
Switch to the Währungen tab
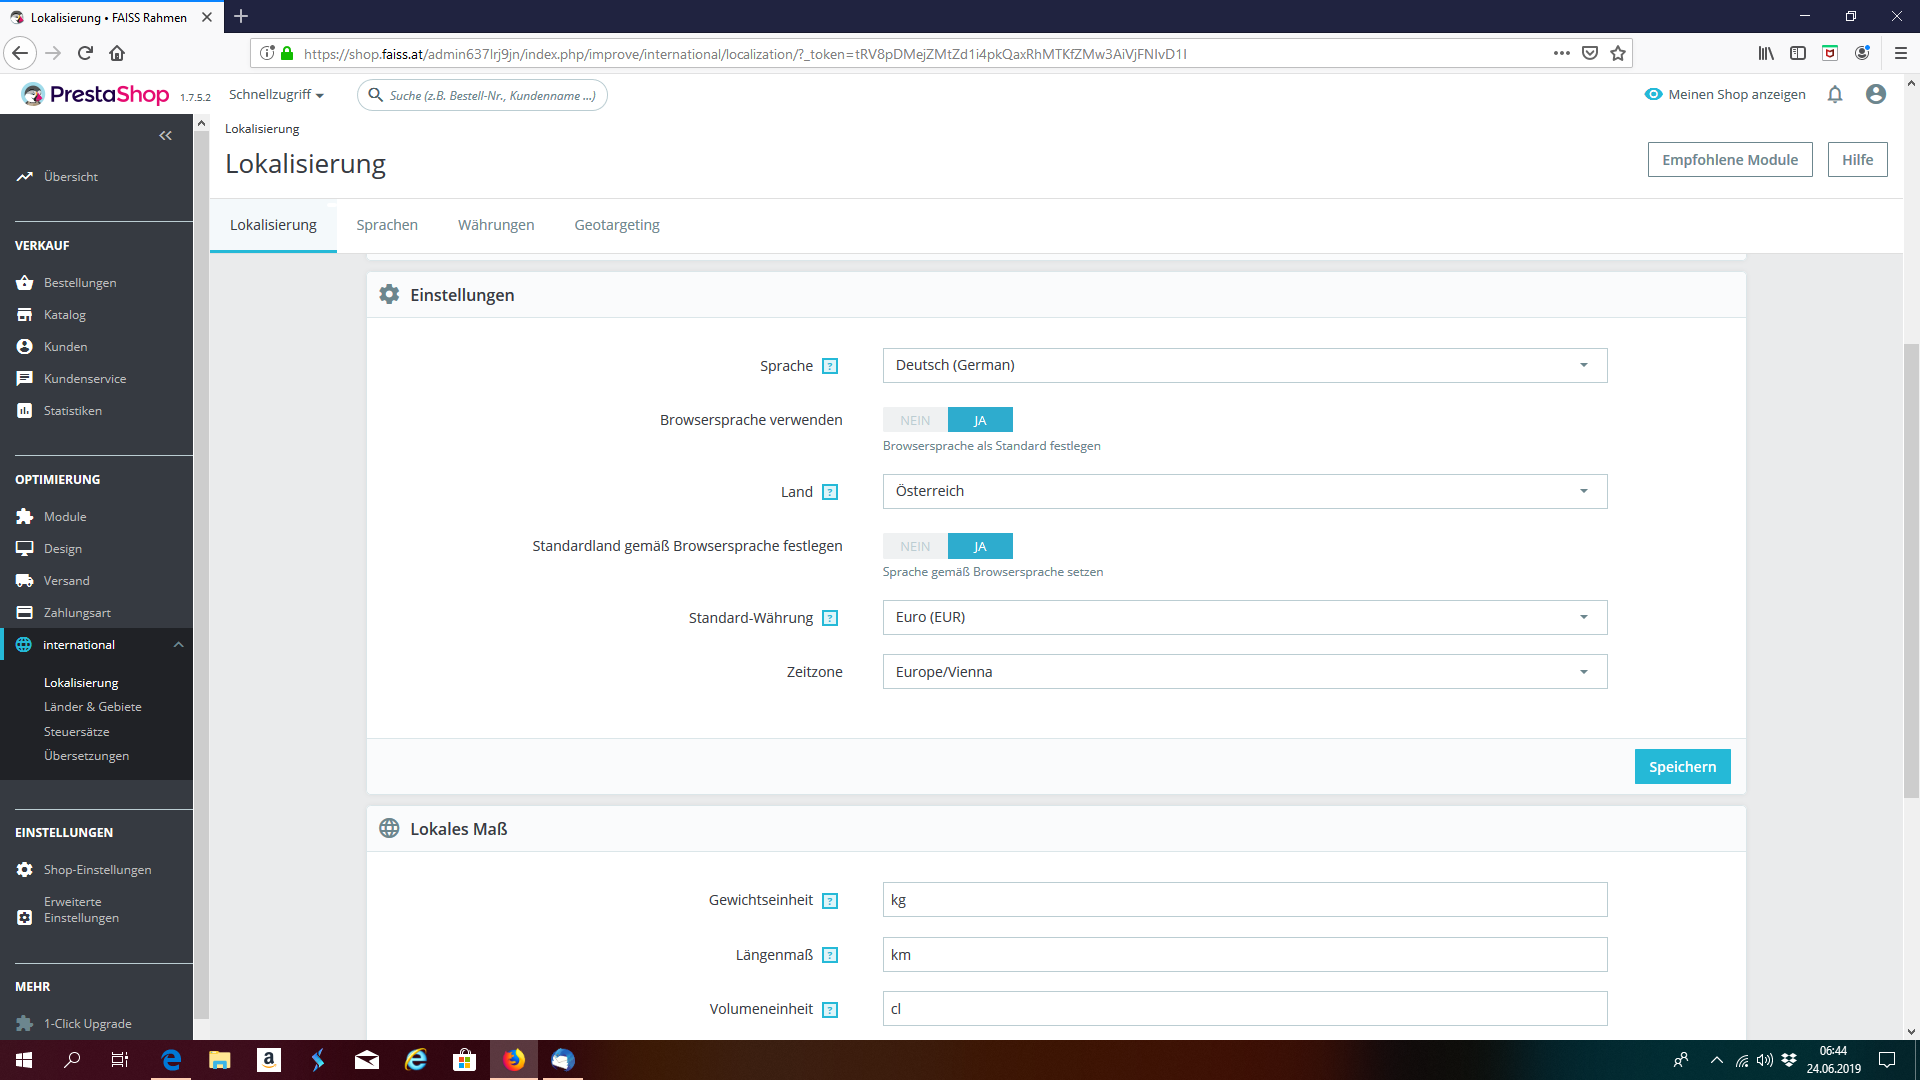point(496,225)
